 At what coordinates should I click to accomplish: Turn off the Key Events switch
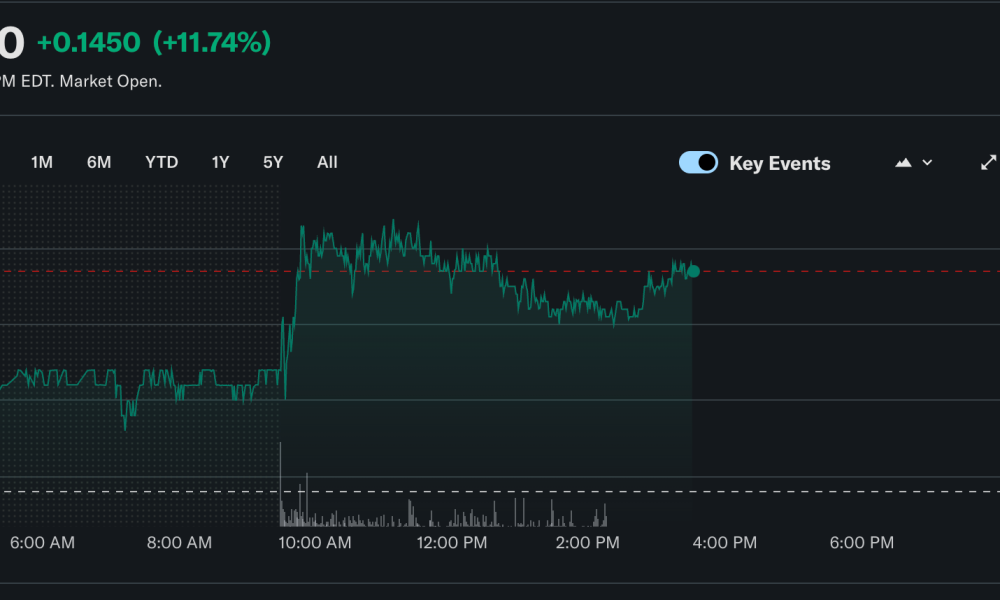(698, 163)
